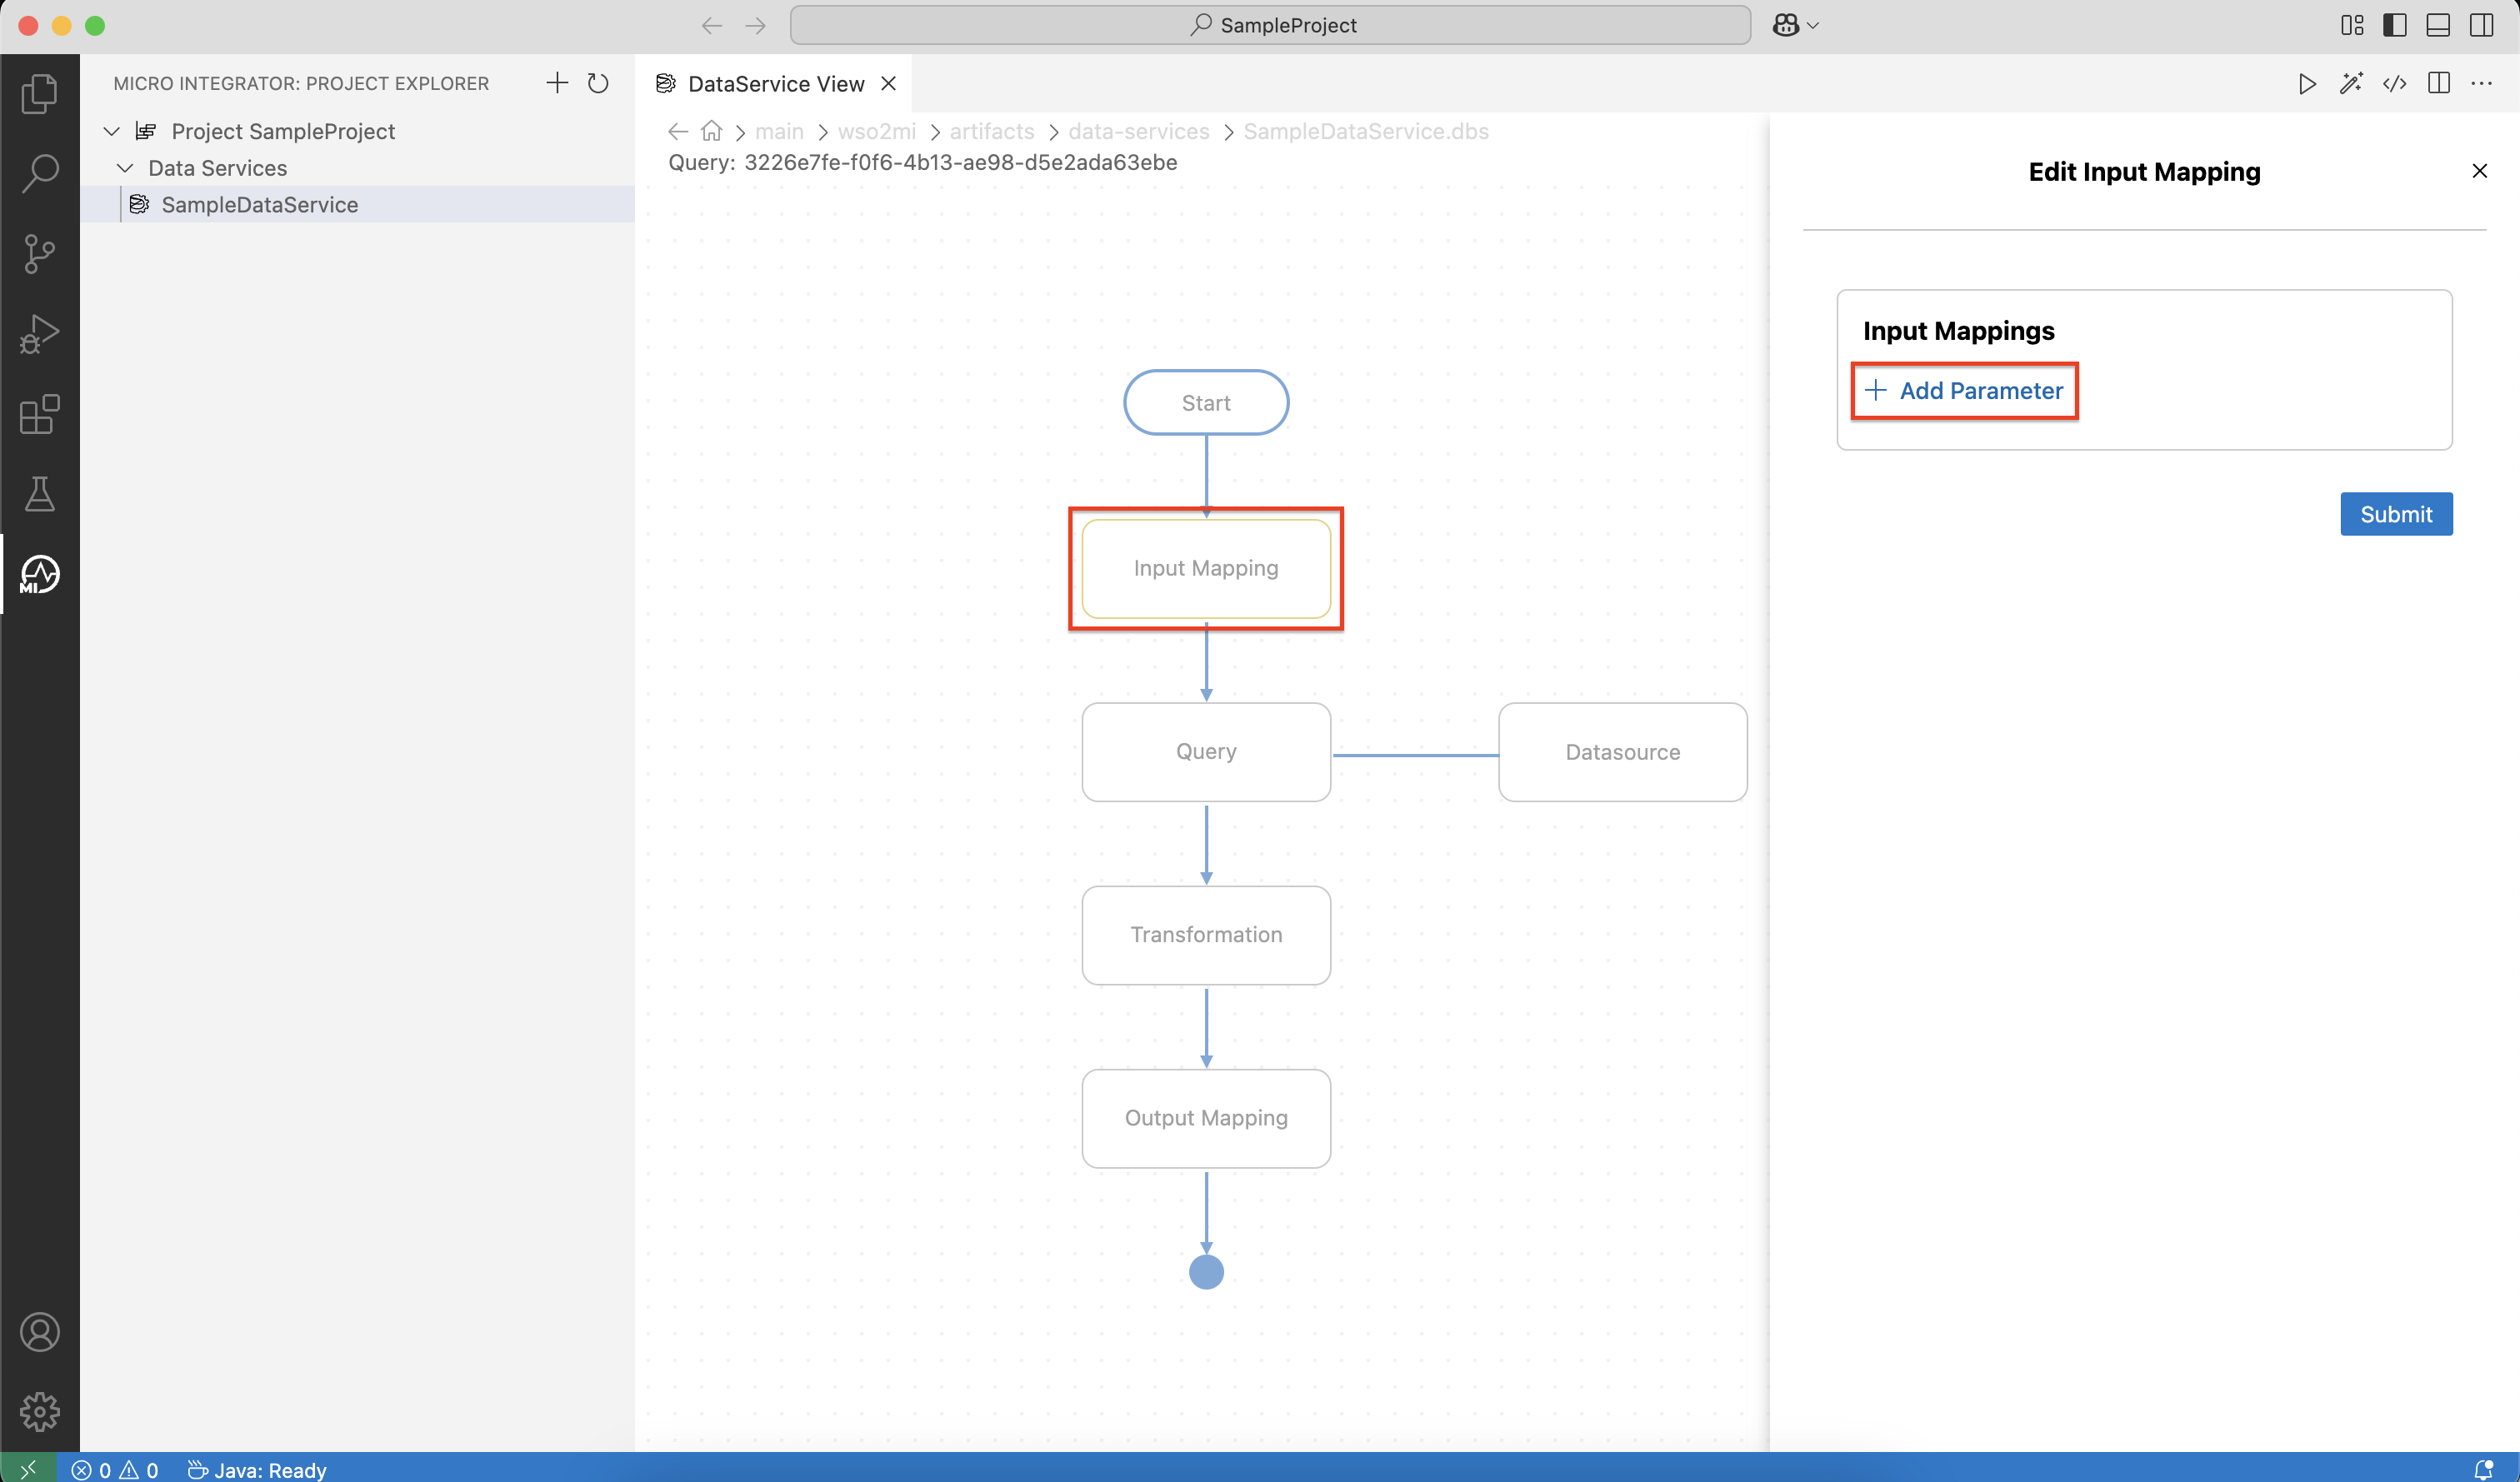Toggle the secondary side bar visibility
Viewport: 2520px width, 1482px height.
(x=2482, y=25)
